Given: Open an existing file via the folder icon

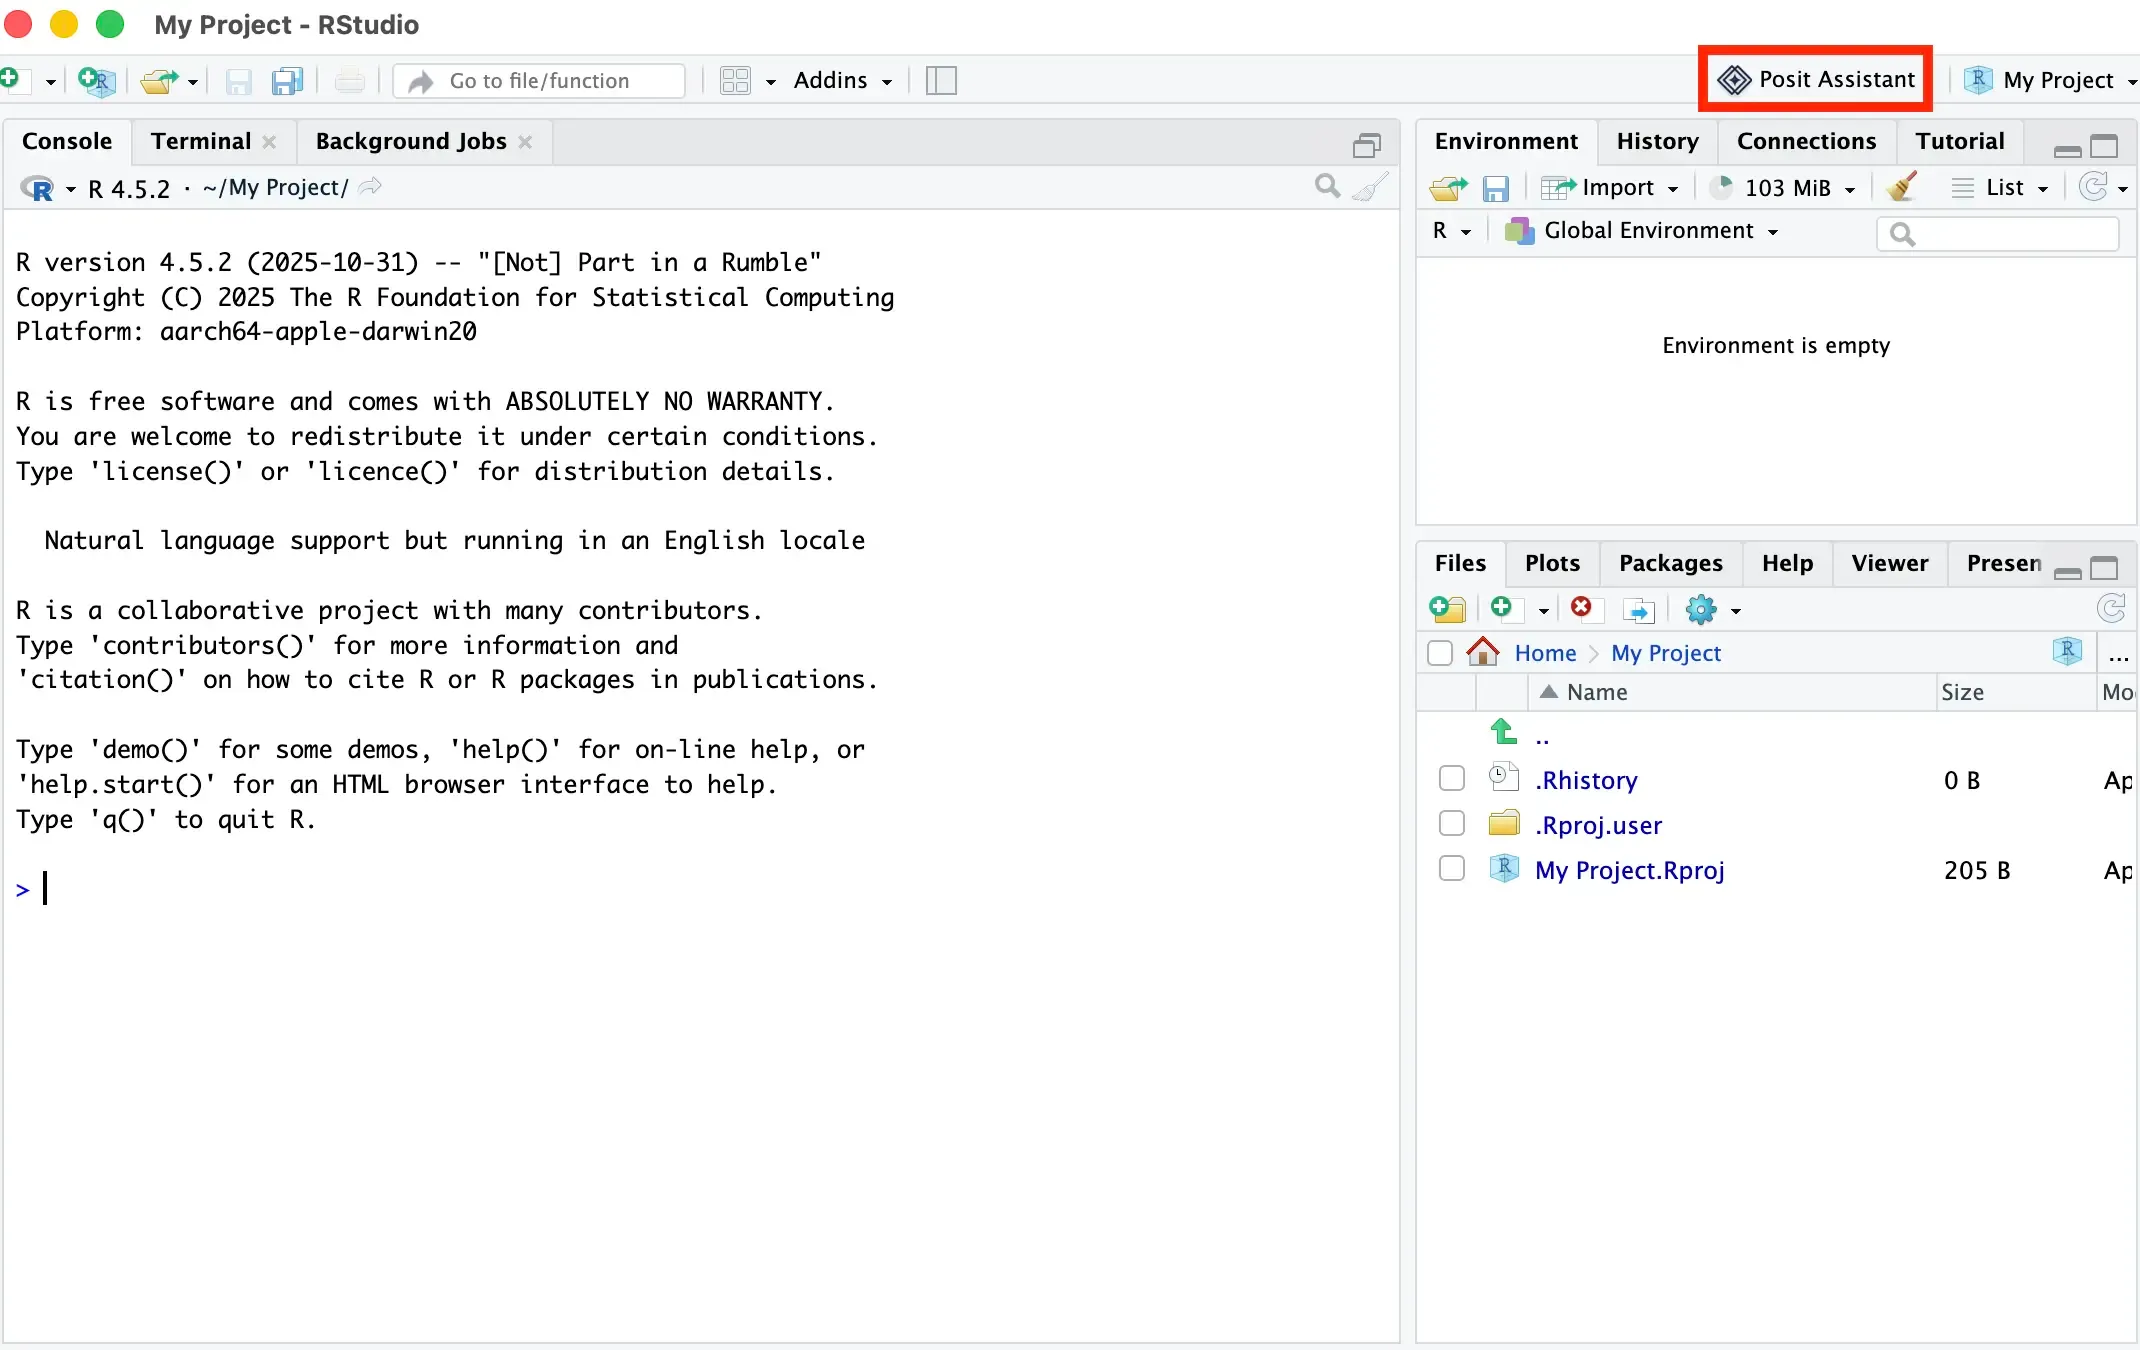Looking at the screenshot, I should pyautogui.click(x=159, y=81).
